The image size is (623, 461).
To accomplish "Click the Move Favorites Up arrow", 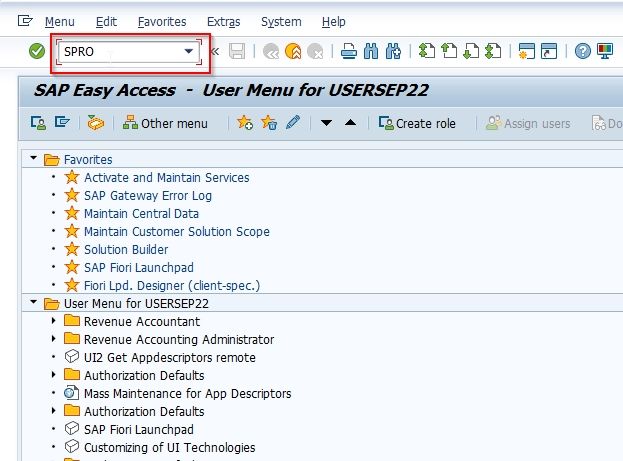I will [350, 122].
